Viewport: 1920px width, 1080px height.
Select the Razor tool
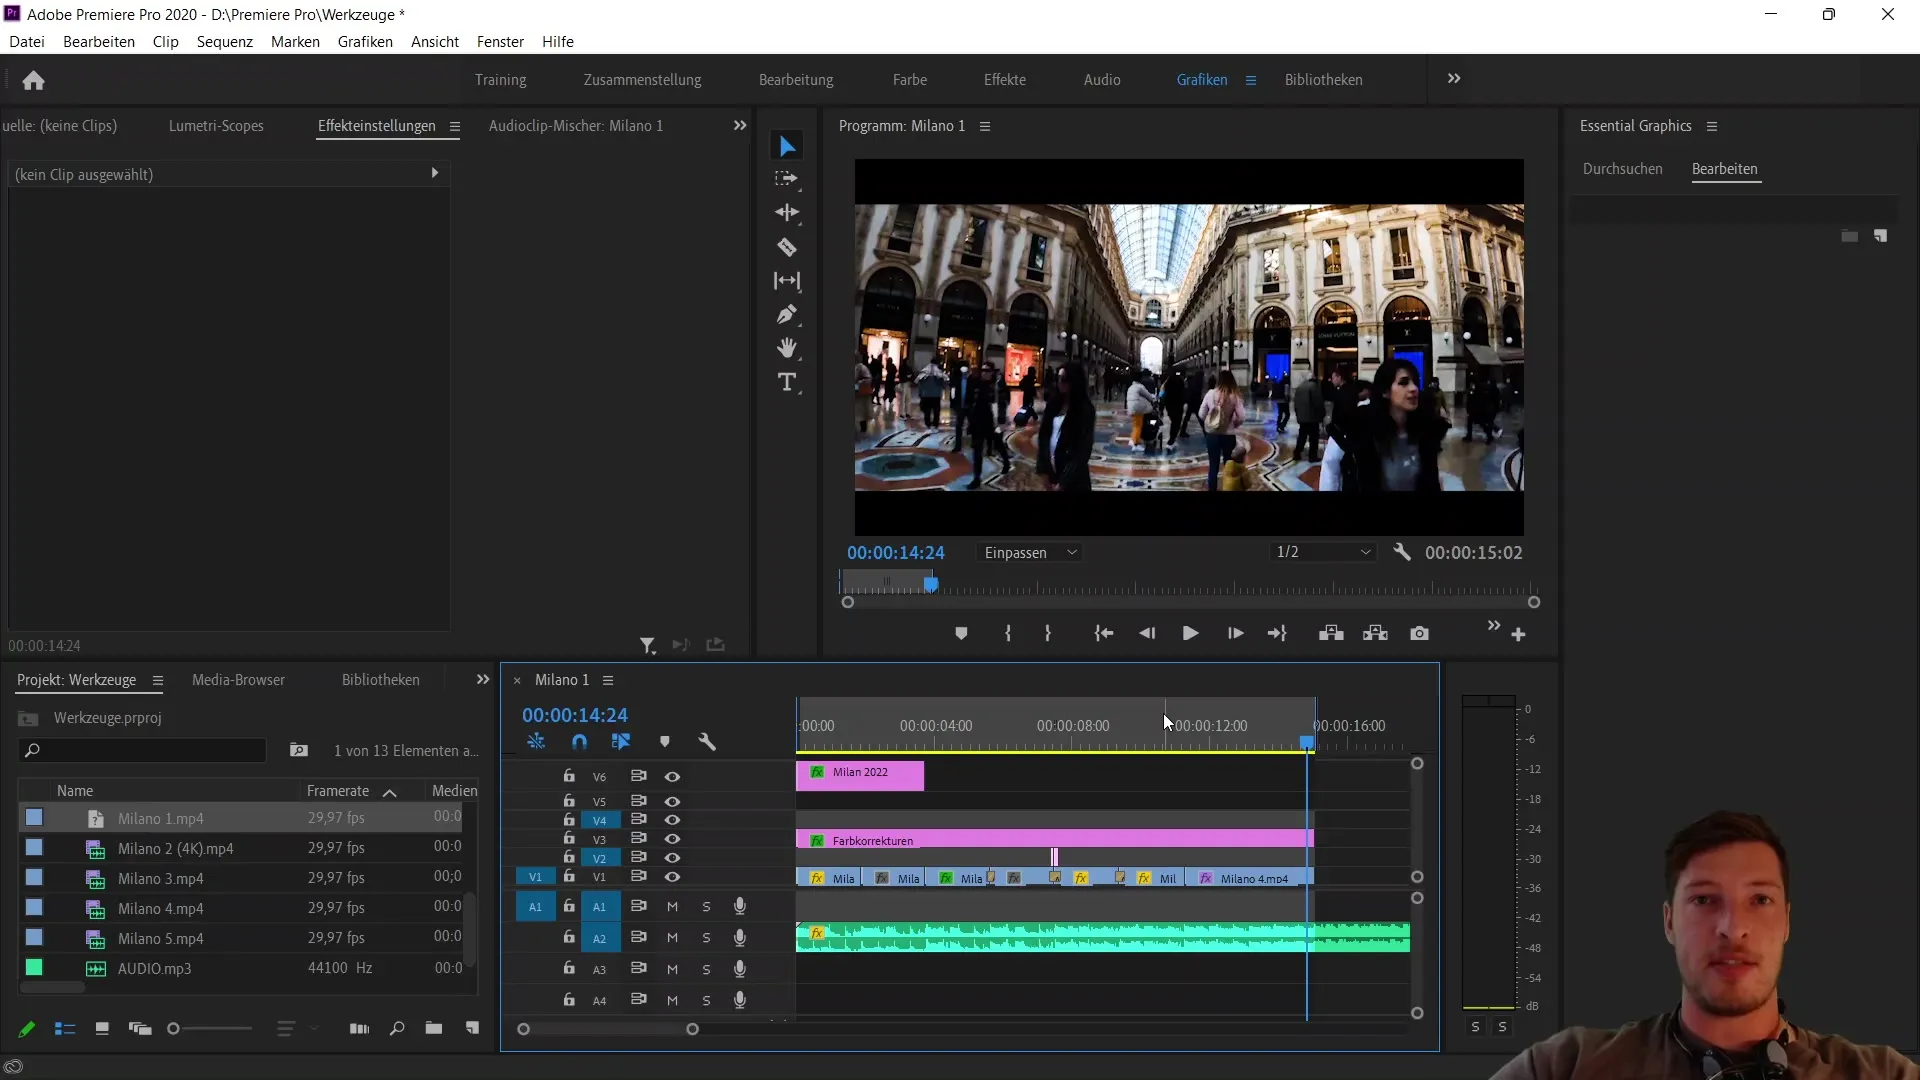pos(787,247)
